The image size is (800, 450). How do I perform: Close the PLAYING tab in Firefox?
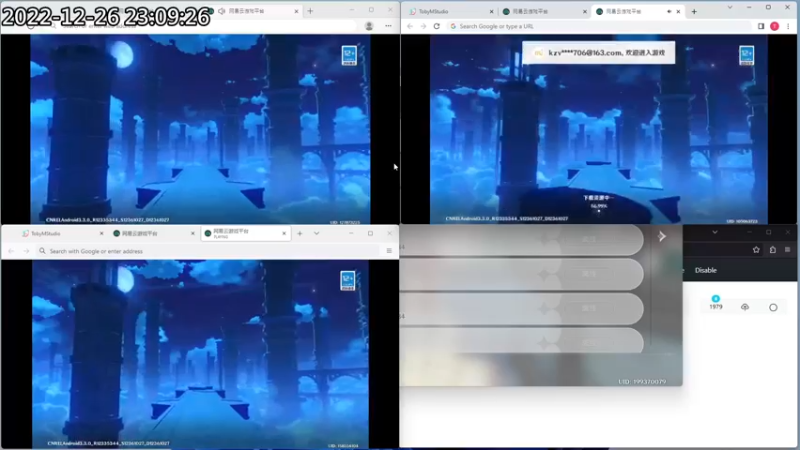tap(284, 233)
